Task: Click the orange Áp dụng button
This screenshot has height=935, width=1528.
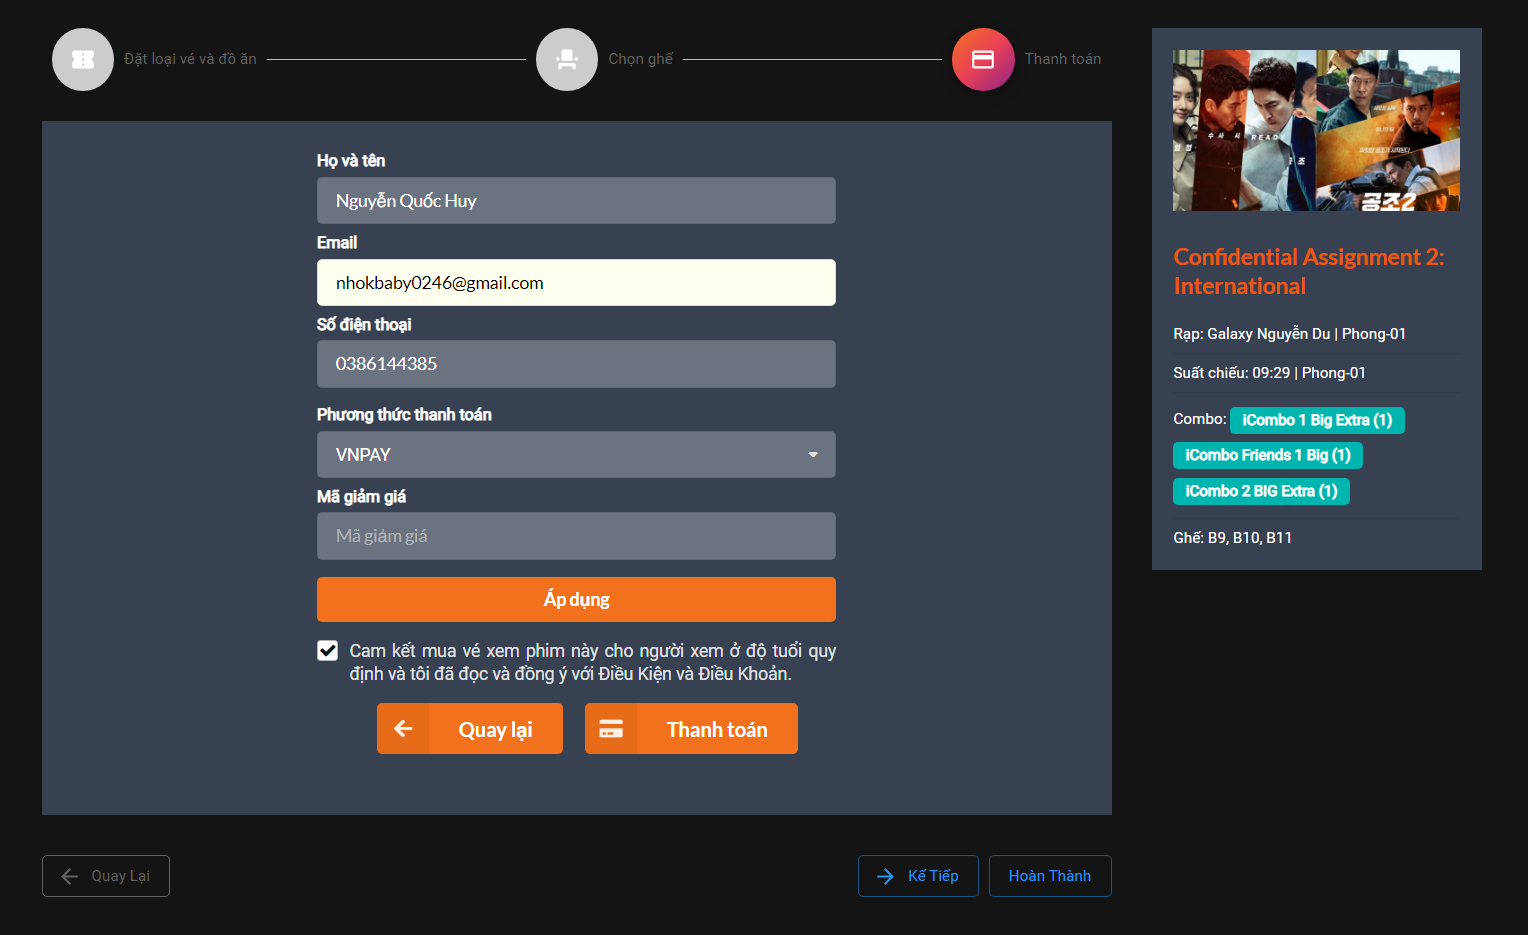Action: coord(576,599)
